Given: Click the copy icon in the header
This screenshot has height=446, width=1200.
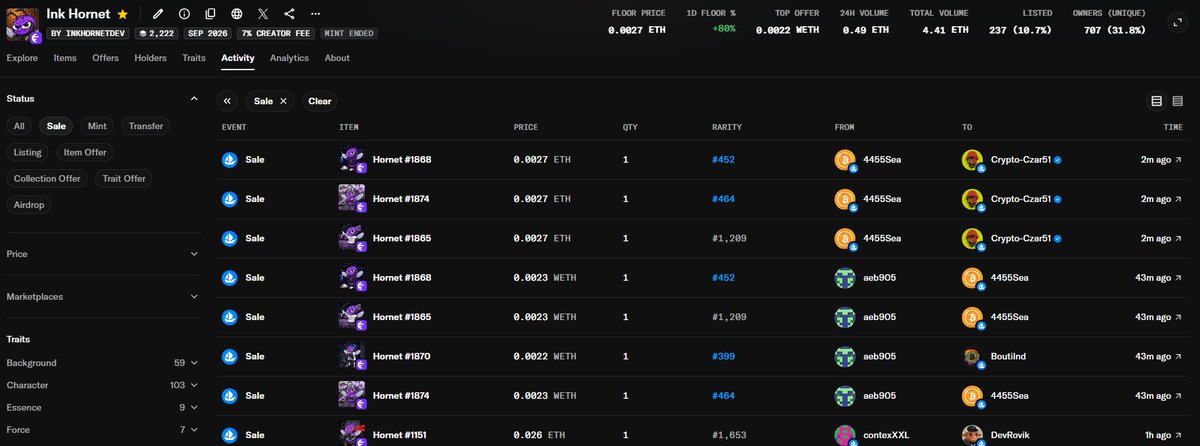Looking at the screenshot, I should tap(210, 15).
